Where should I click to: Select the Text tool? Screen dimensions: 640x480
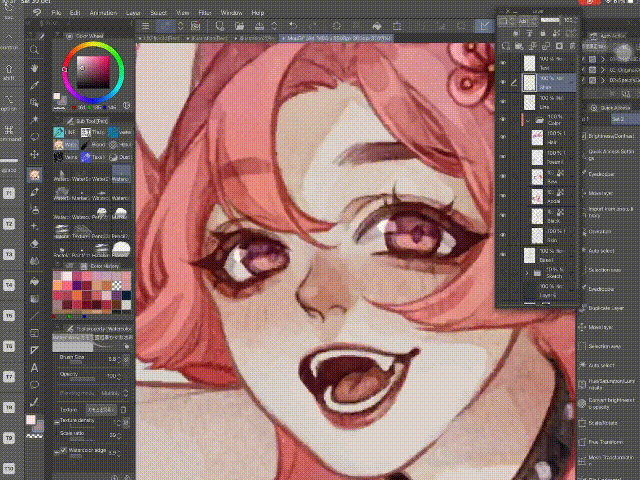pyautogui.click(x=35, y=368)
